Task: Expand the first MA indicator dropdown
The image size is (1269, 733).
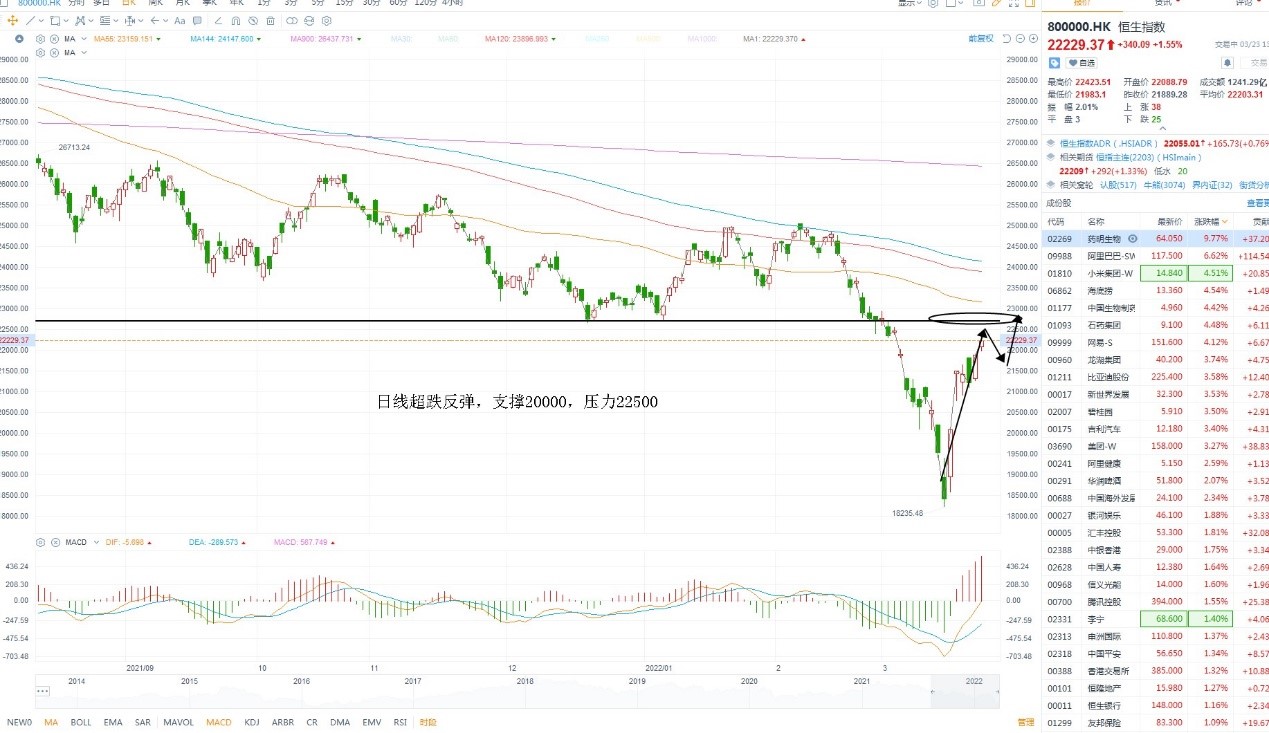Action: coord(84,39)
